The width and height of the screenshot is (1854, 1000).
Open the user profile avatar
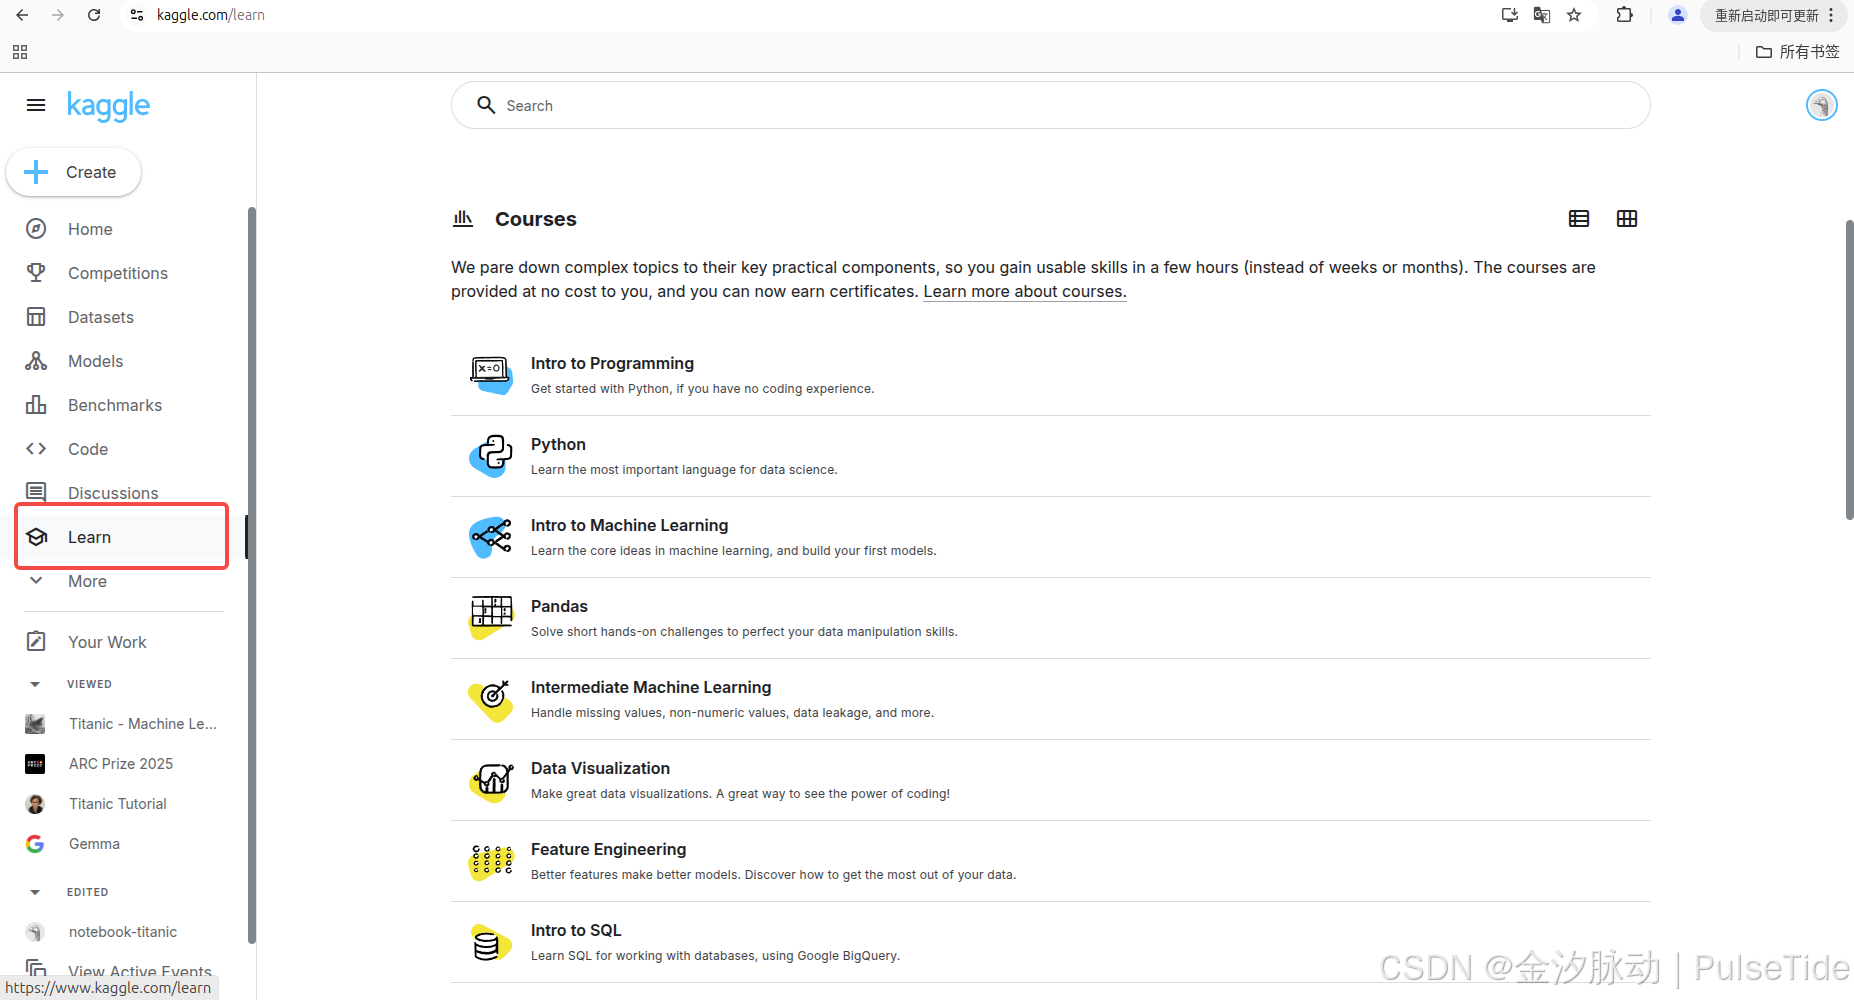tap(1821, 105)
